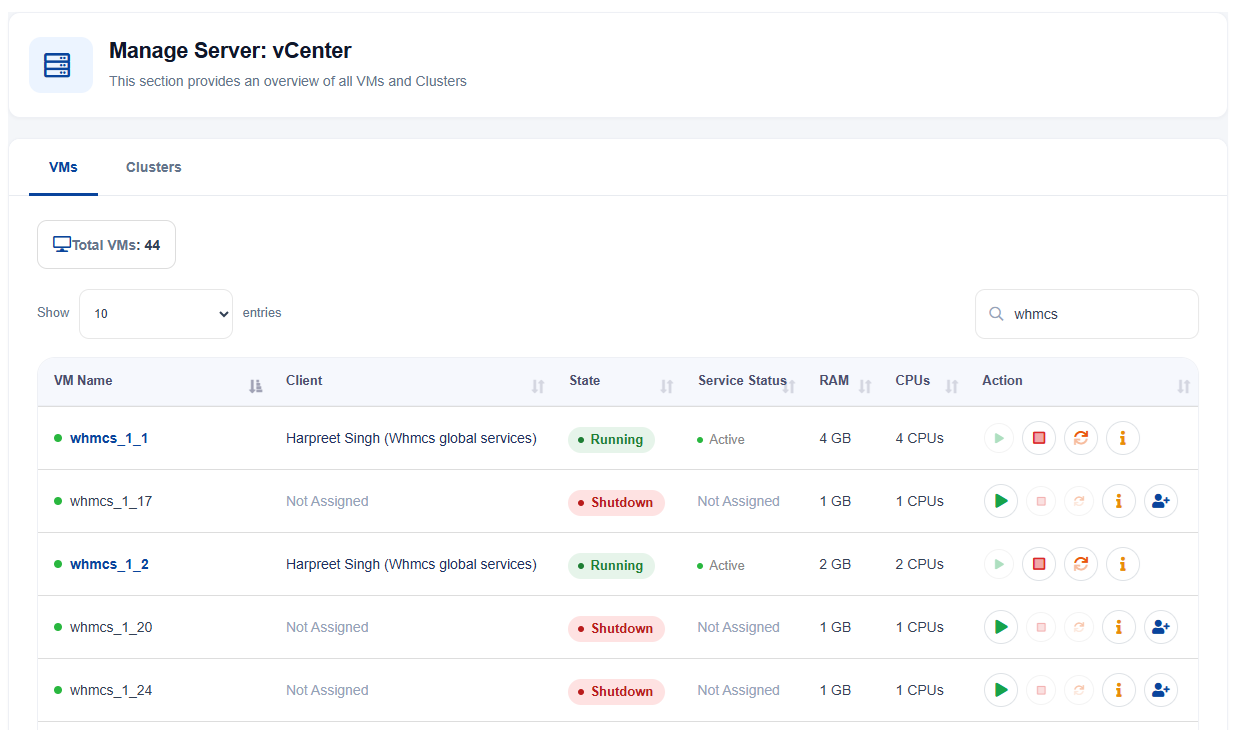Open info for whmcs_1_1
The image size is (1237, 730).
click(x=1122, y=438)
